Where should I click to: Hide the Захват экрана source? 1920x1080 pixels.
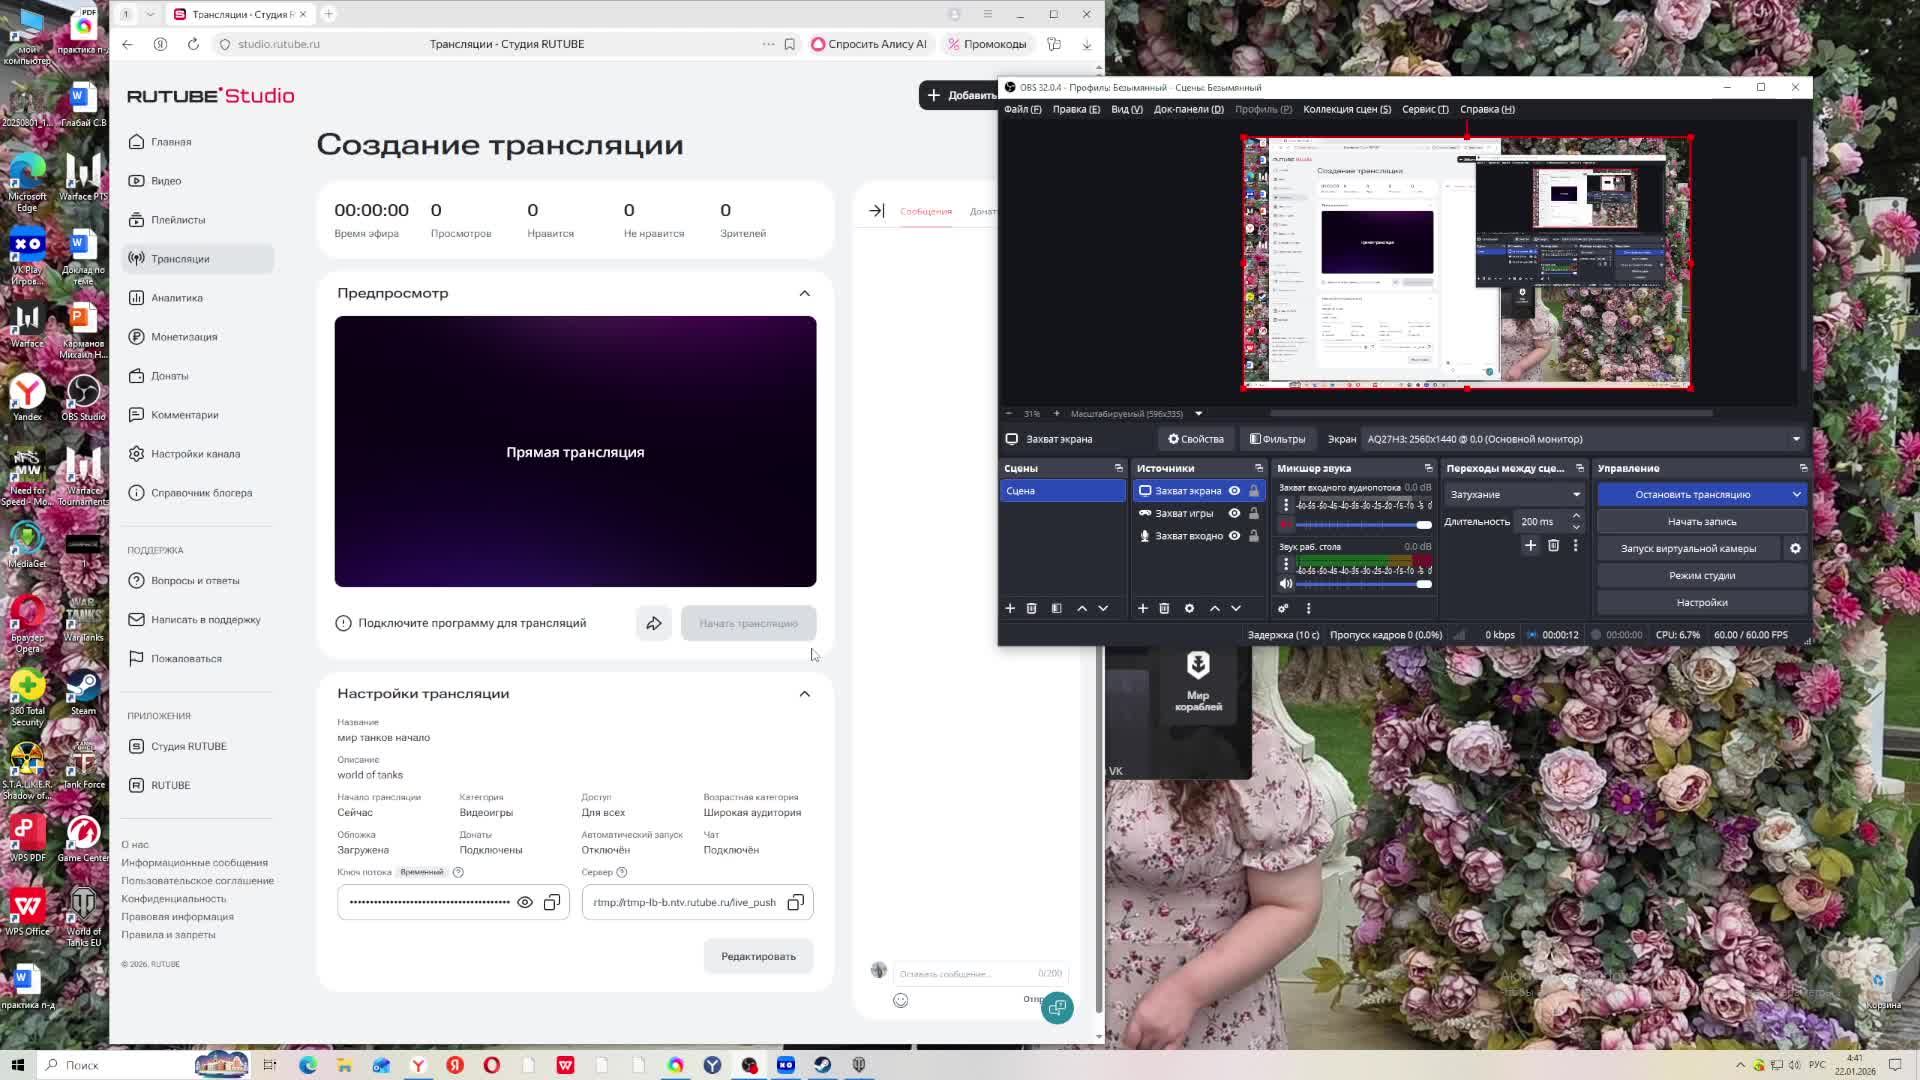[1234, 491]
